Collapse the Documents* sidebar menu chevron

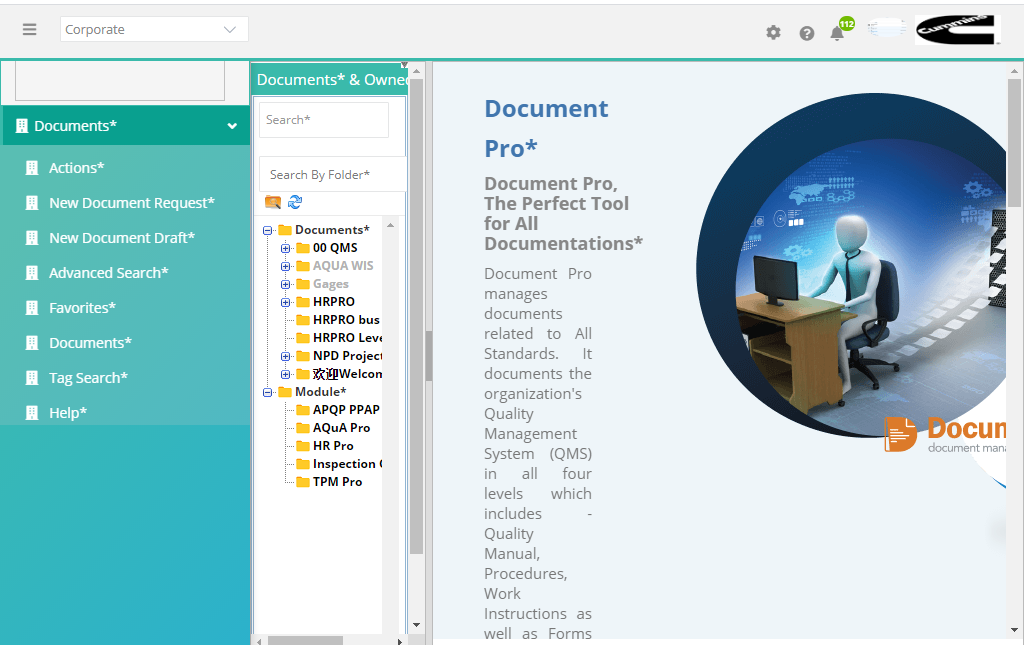click(232, 126)
